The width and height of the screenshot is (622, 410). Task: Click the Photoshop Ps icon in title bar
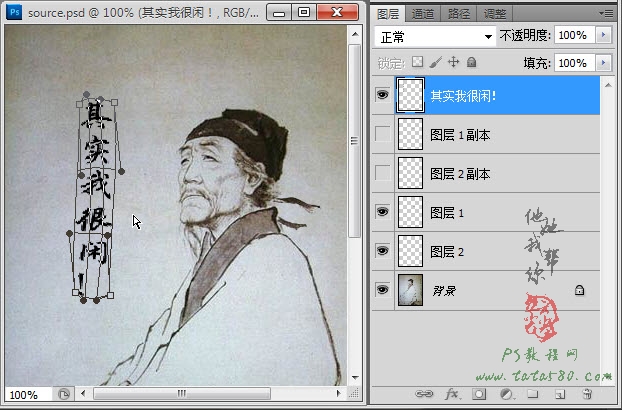pyautogui.click(x=14, y=13)
